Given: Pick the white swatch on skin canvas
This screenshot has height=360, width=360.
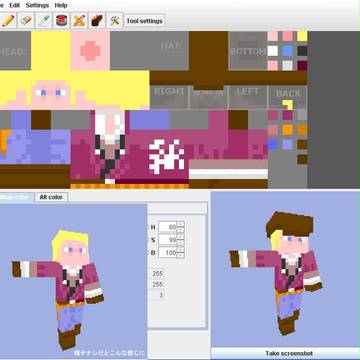Looking at the screenshot, I should (273, 51).
